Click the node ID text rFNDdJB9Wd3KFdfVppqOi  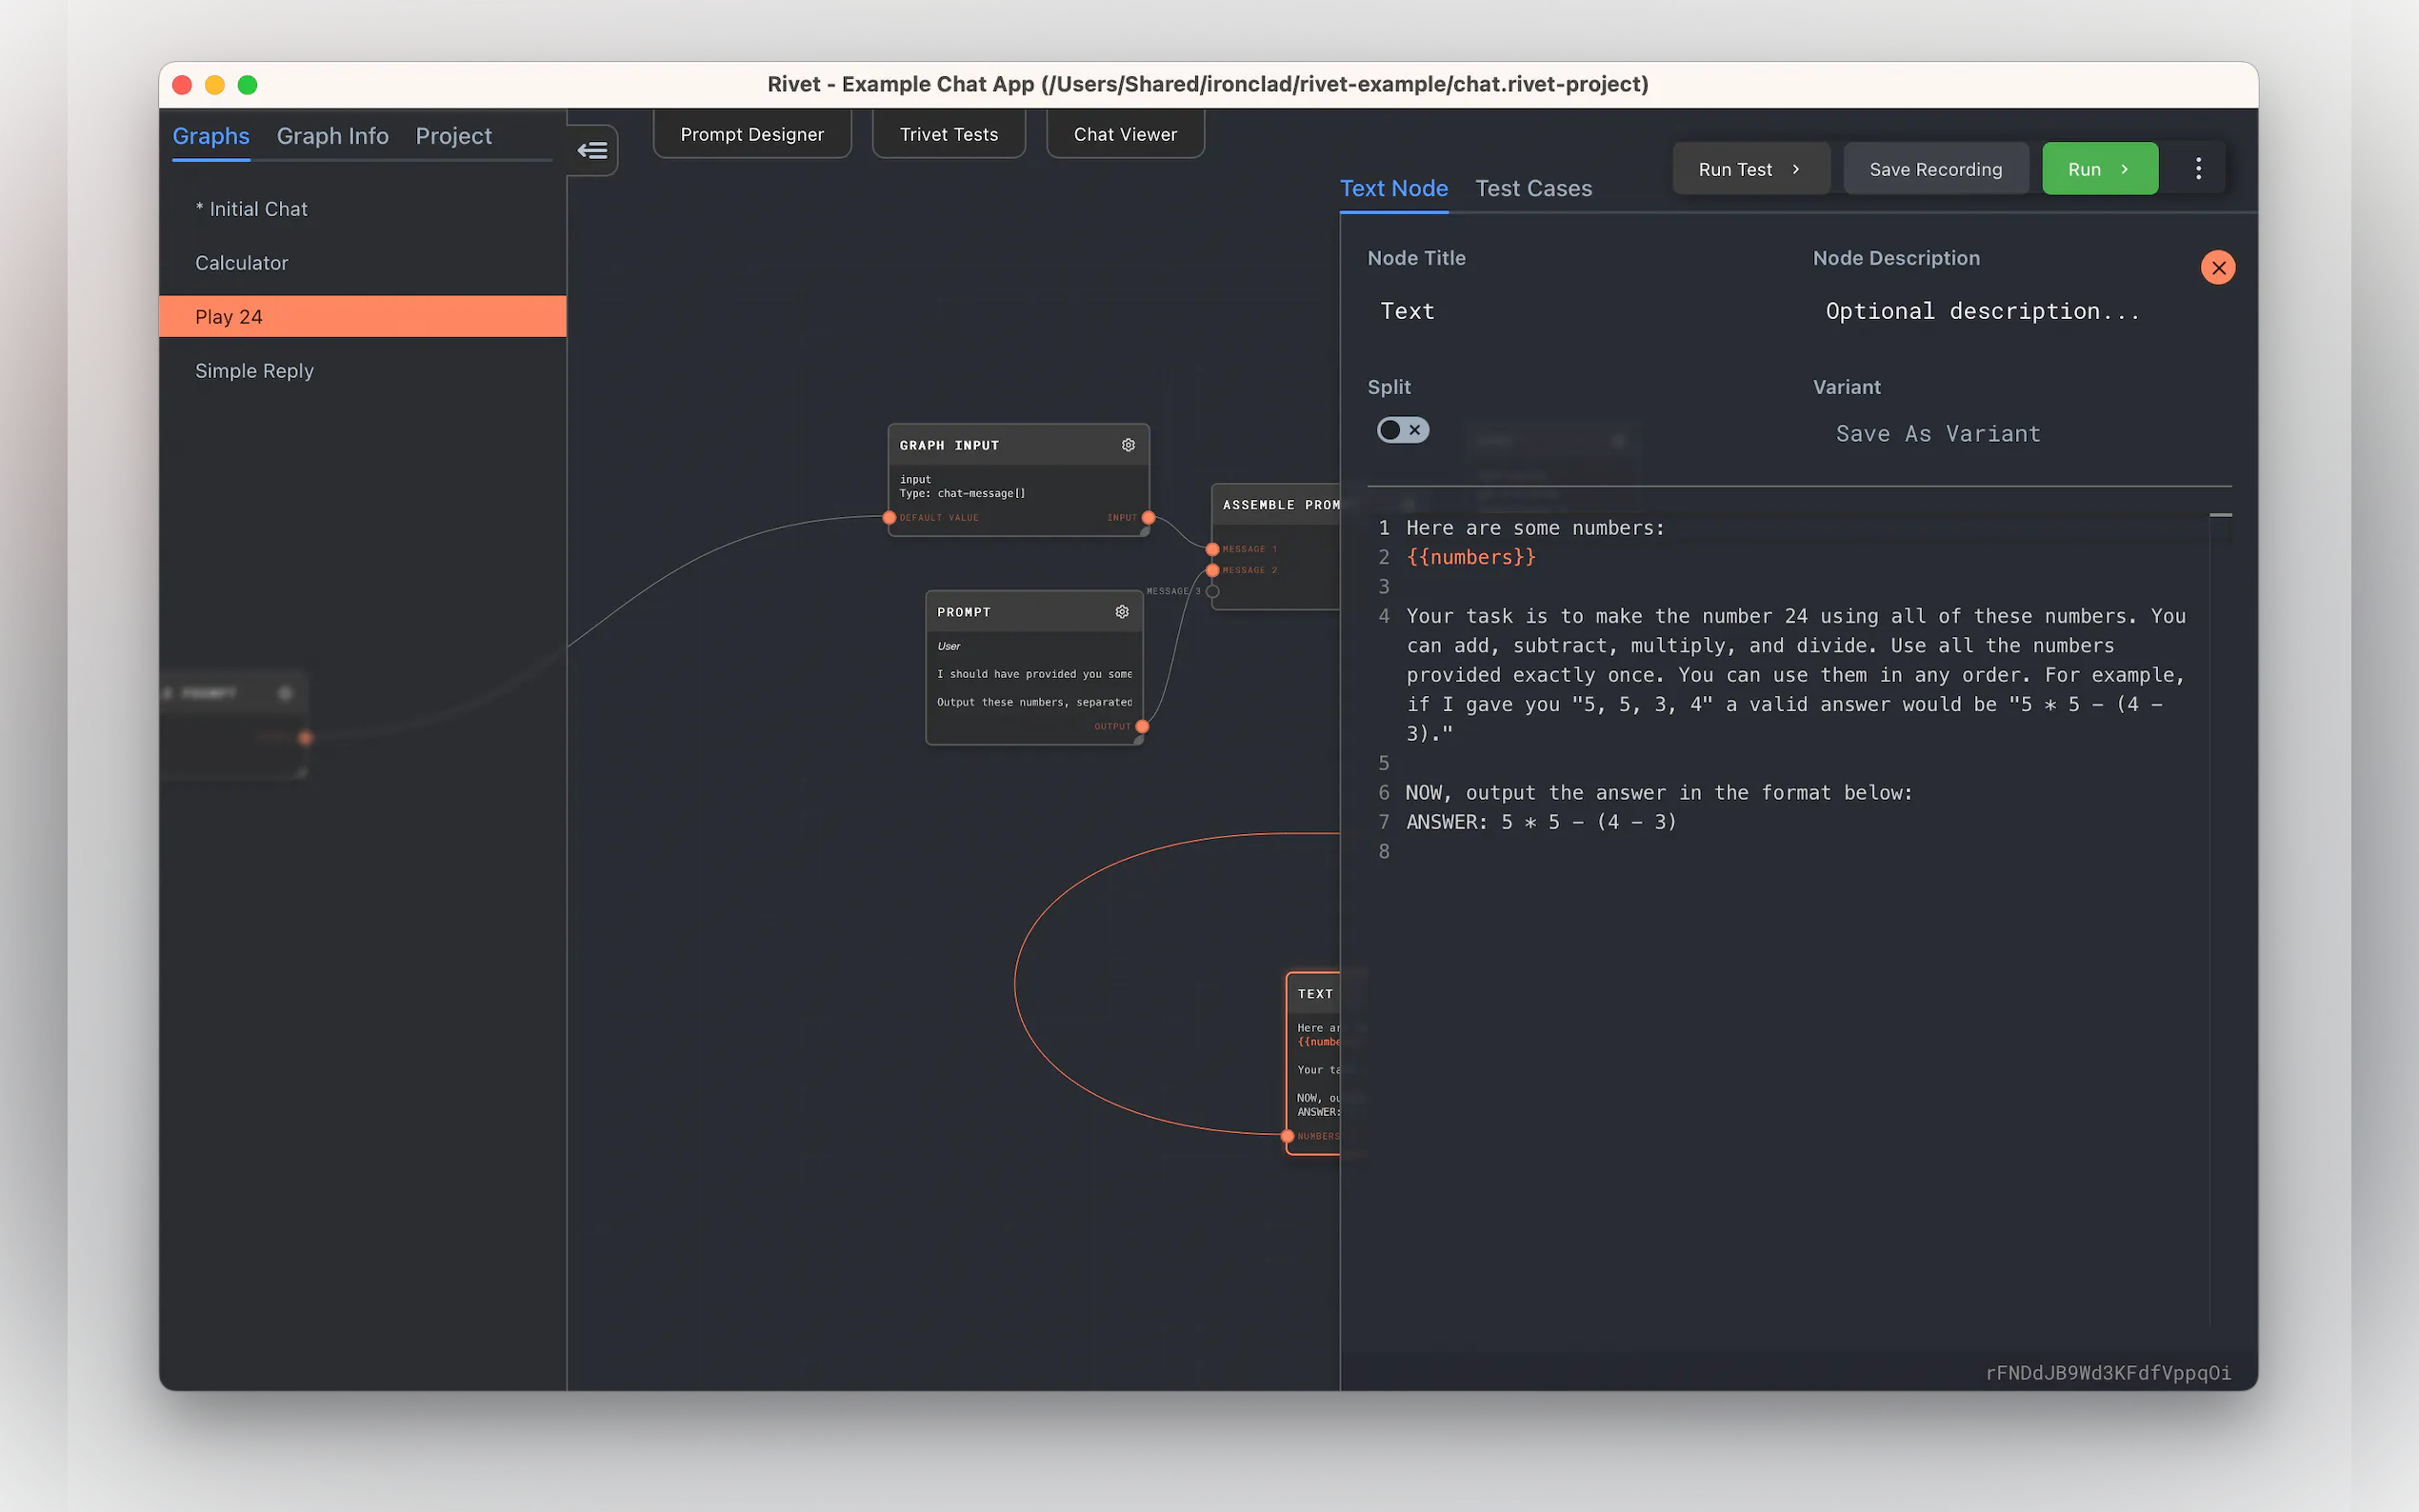point(2108,1373)
